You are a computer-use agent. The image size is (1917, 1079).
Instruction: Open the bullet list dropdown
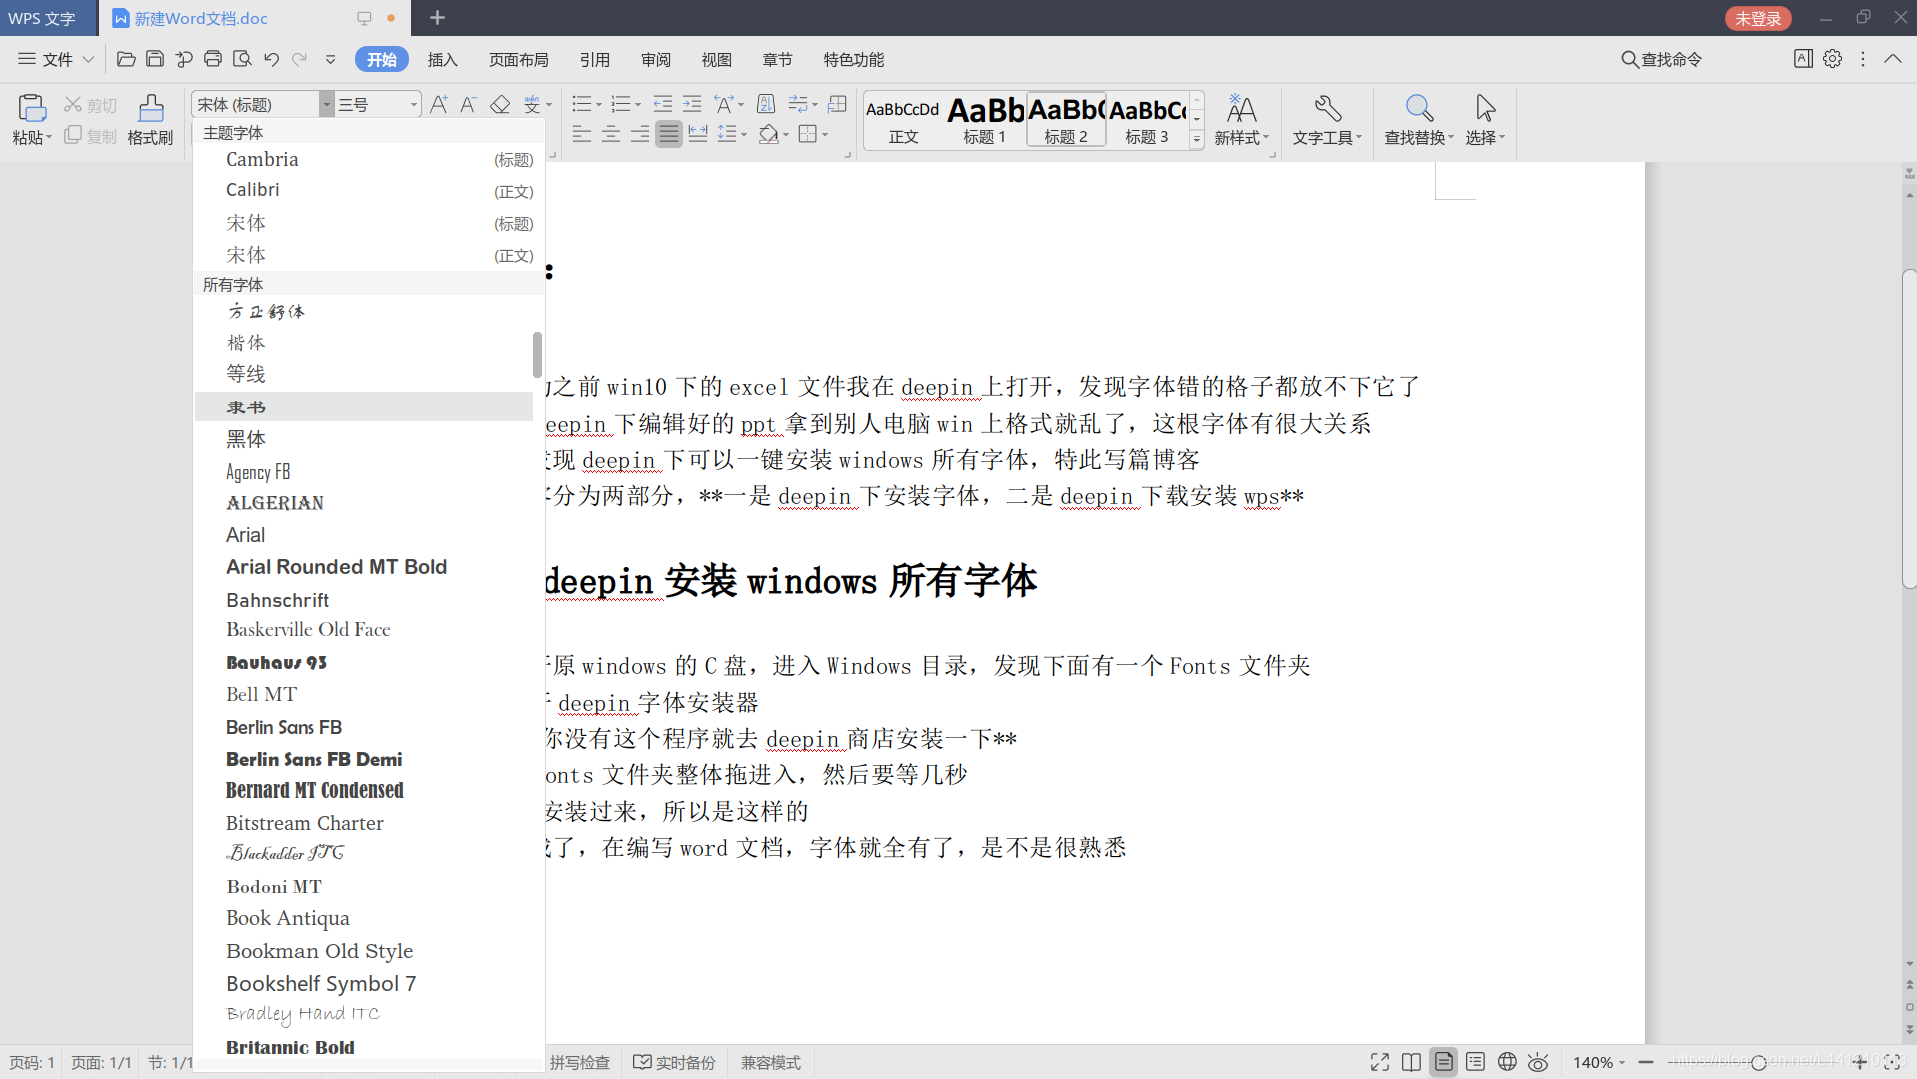(599, 104)
